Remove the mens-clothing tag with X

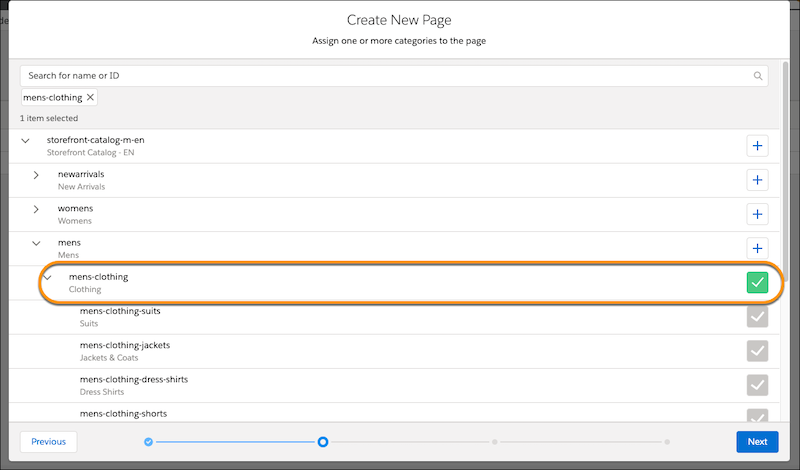point(90,97)
